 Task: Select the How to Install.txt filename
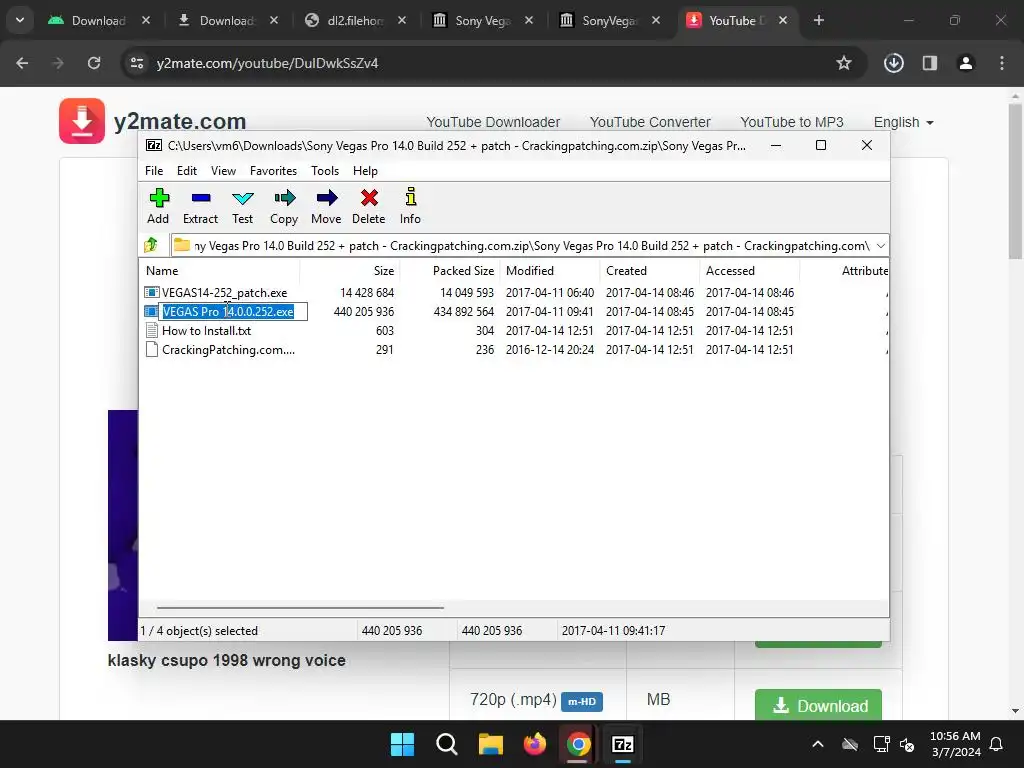206,330
